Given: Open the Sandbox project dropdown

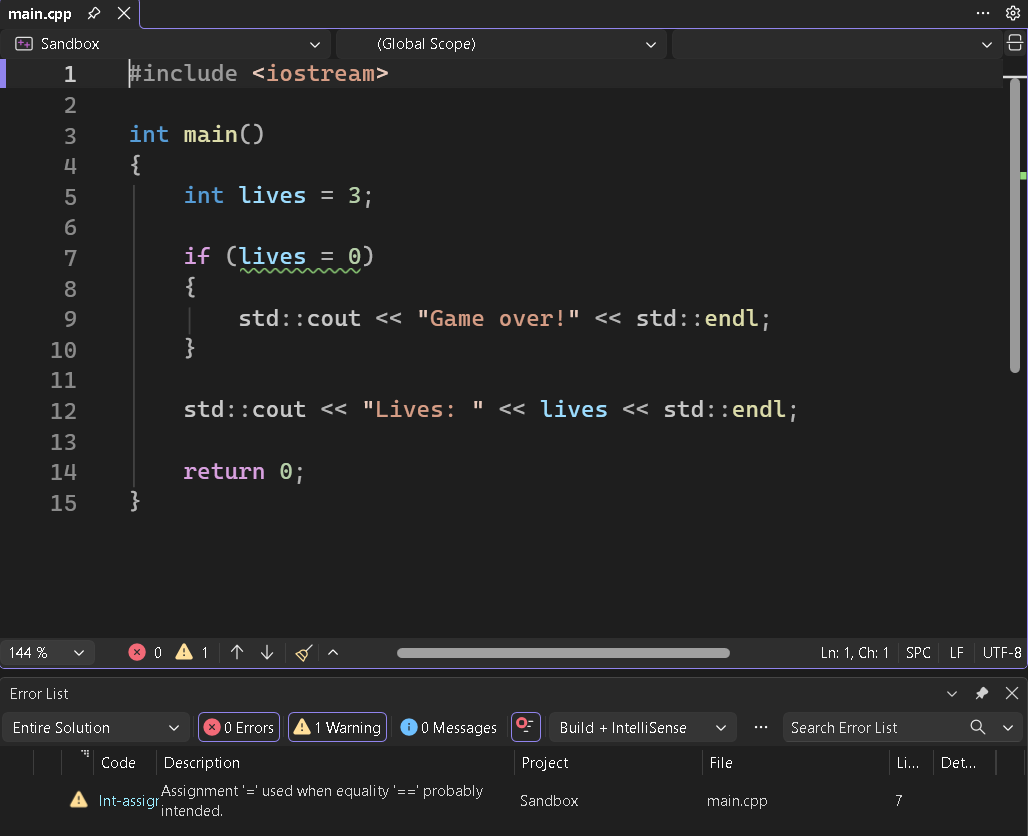Looking at the screenshot, I should click(168, 44).
